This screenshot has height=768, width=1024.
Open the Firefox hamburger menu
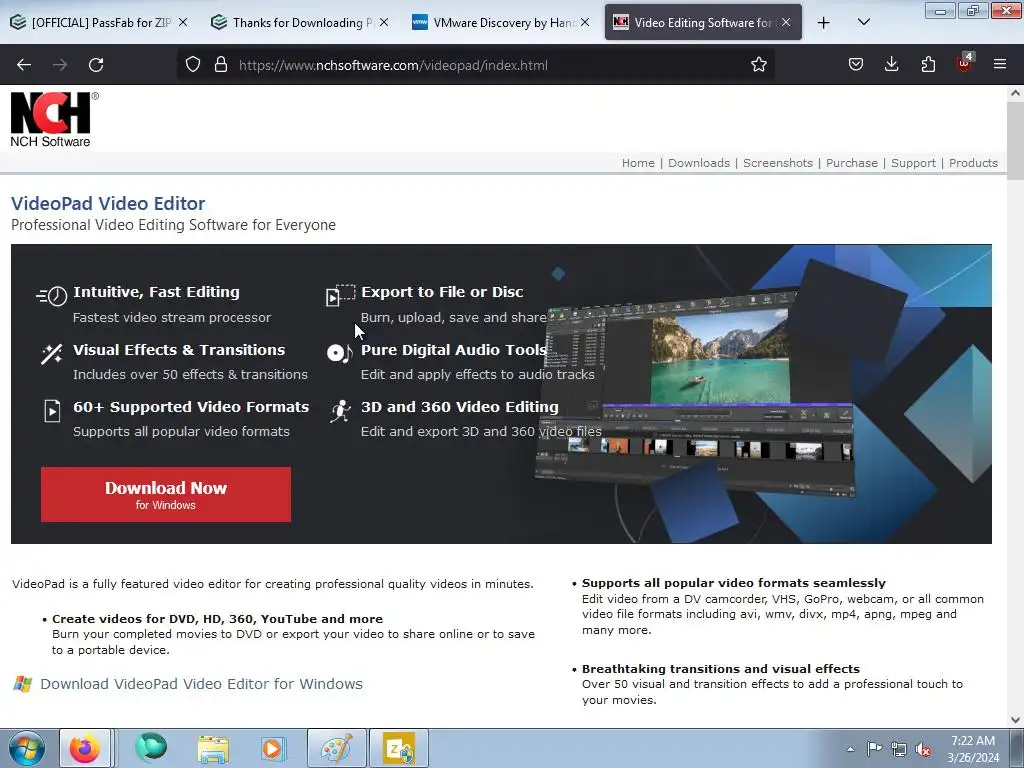point(1000,65)
